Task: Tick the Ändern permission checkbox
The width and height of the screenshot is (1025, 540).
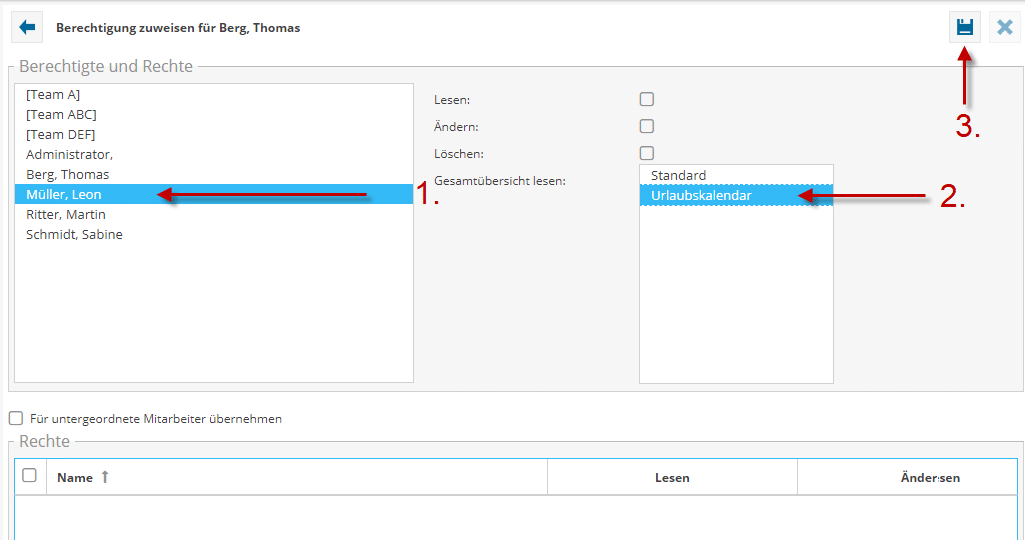Action: pos(647,127)
